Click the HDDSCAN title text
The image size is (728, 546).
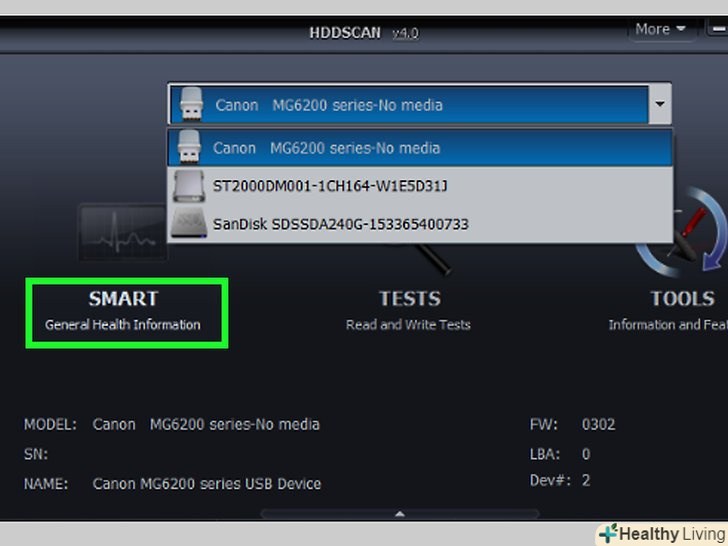pos(345,33)
